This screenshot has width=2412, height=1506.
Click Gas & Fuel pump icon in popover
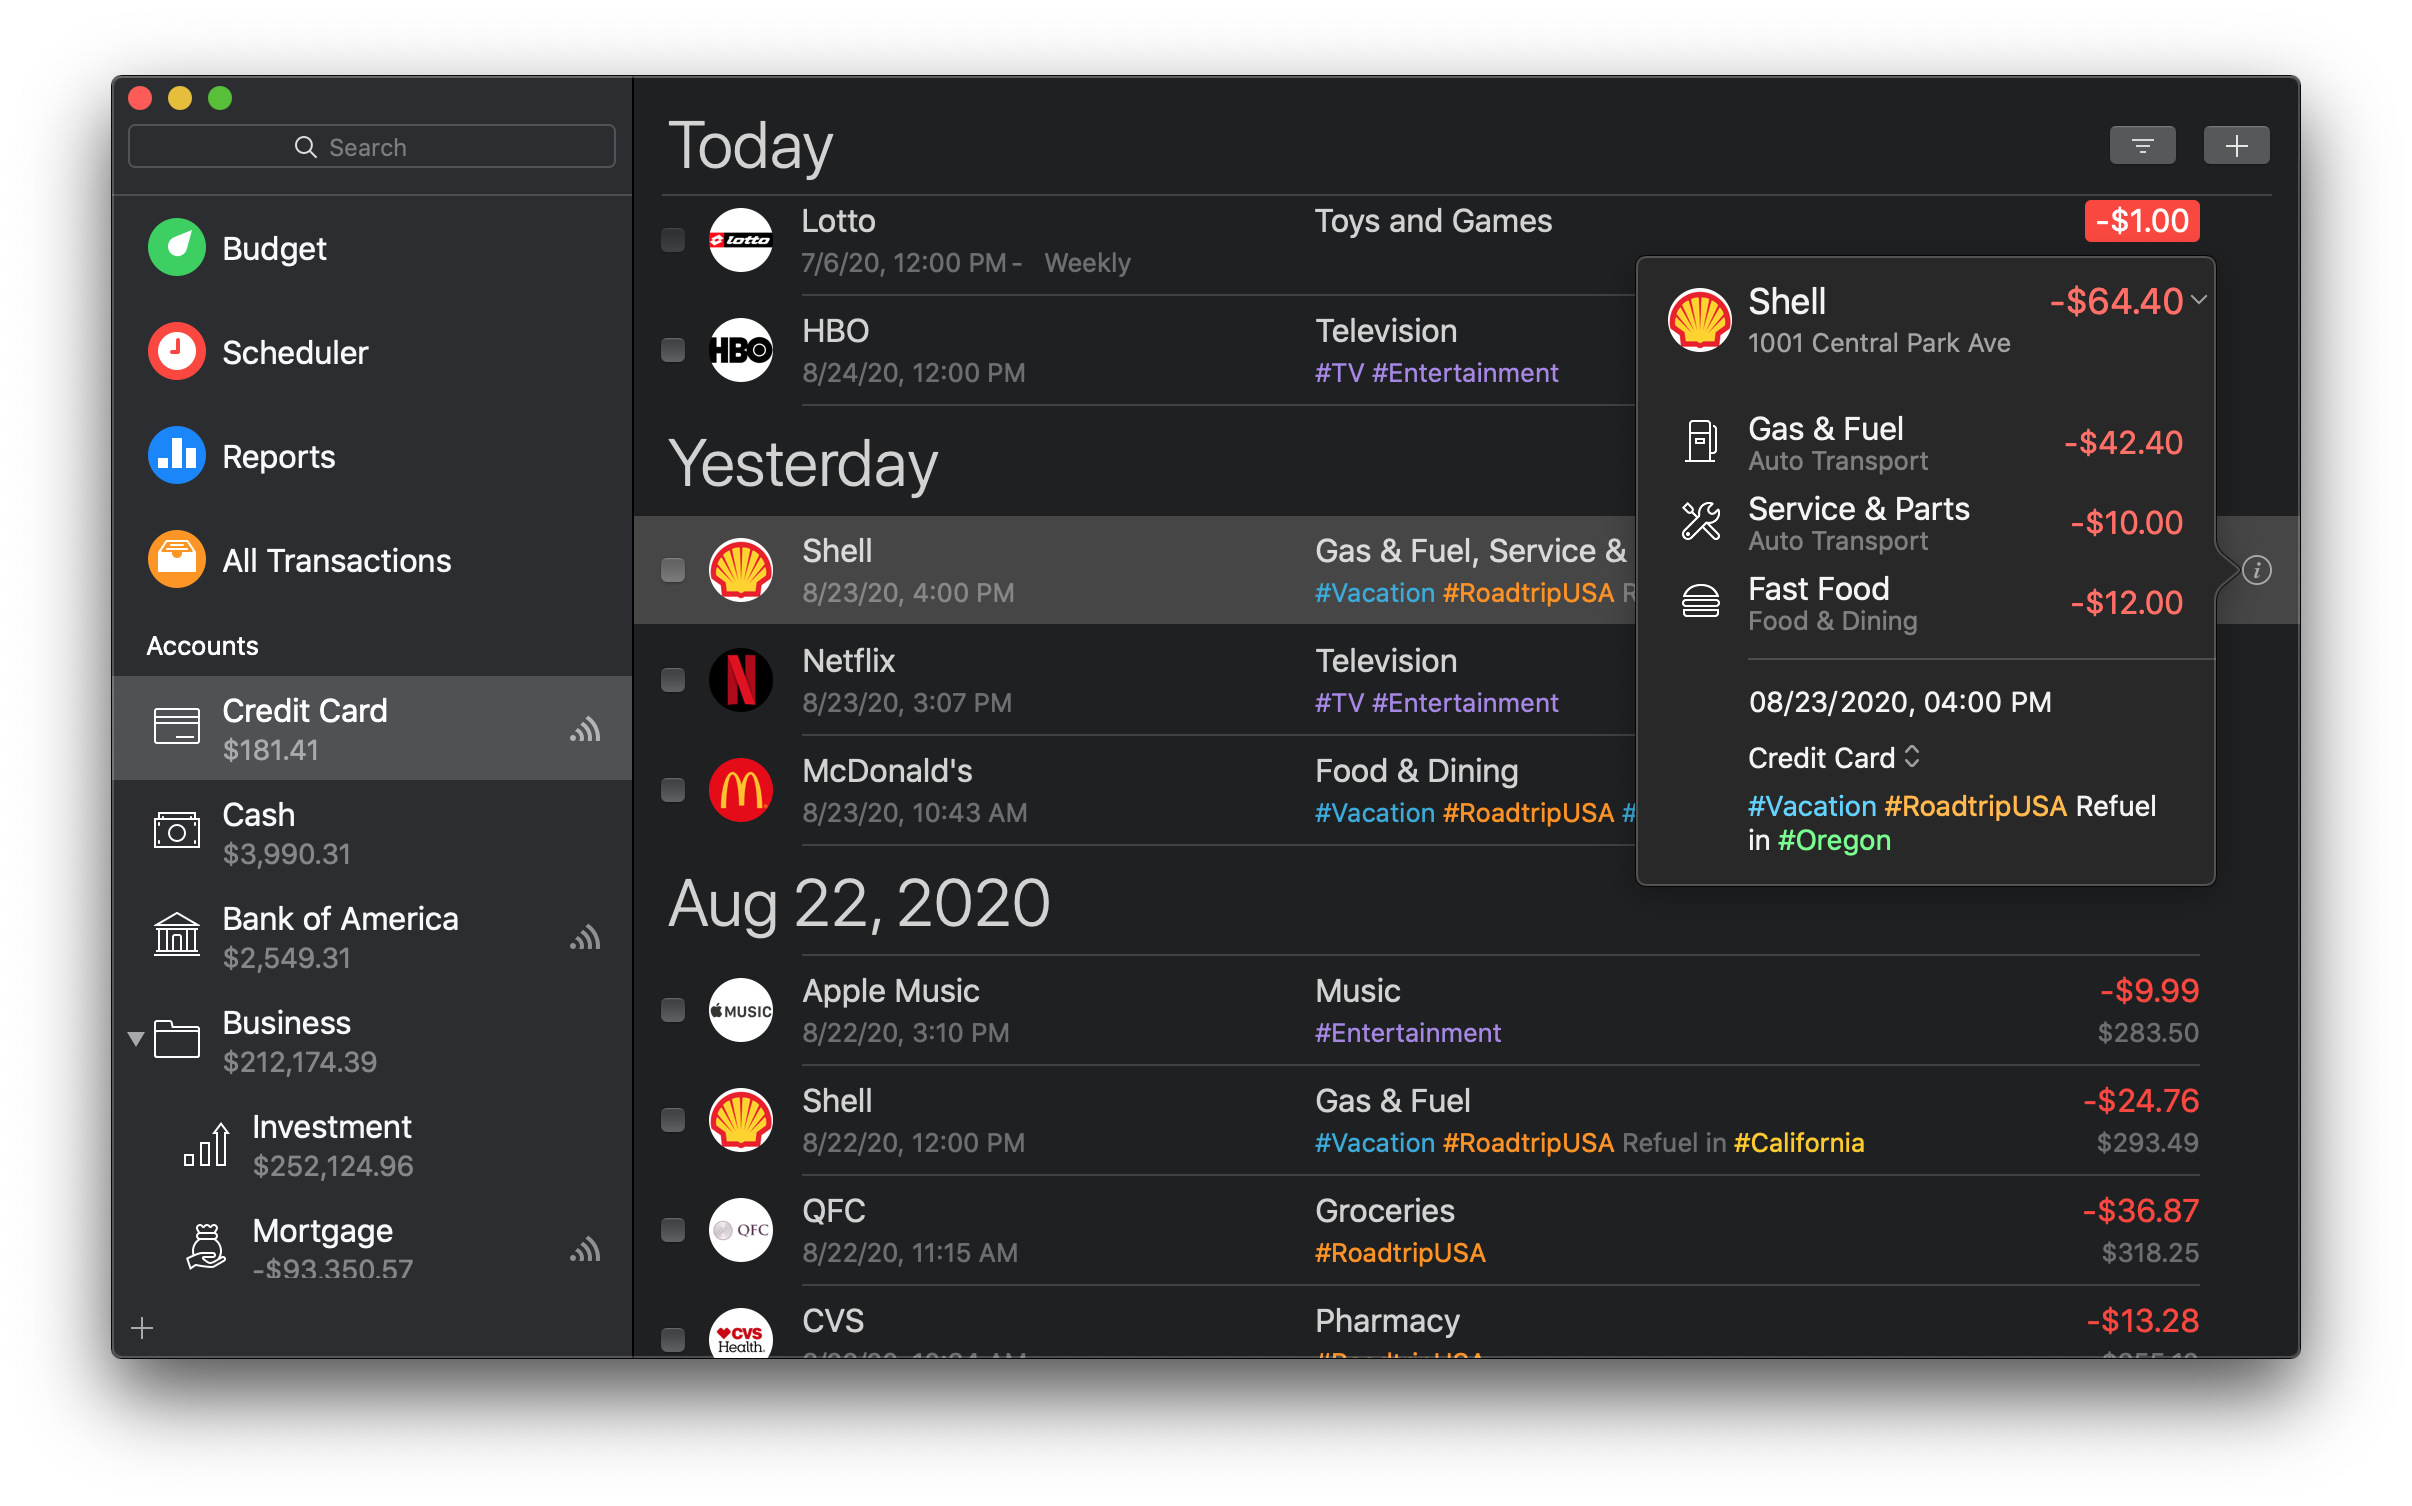[1700, 441]
